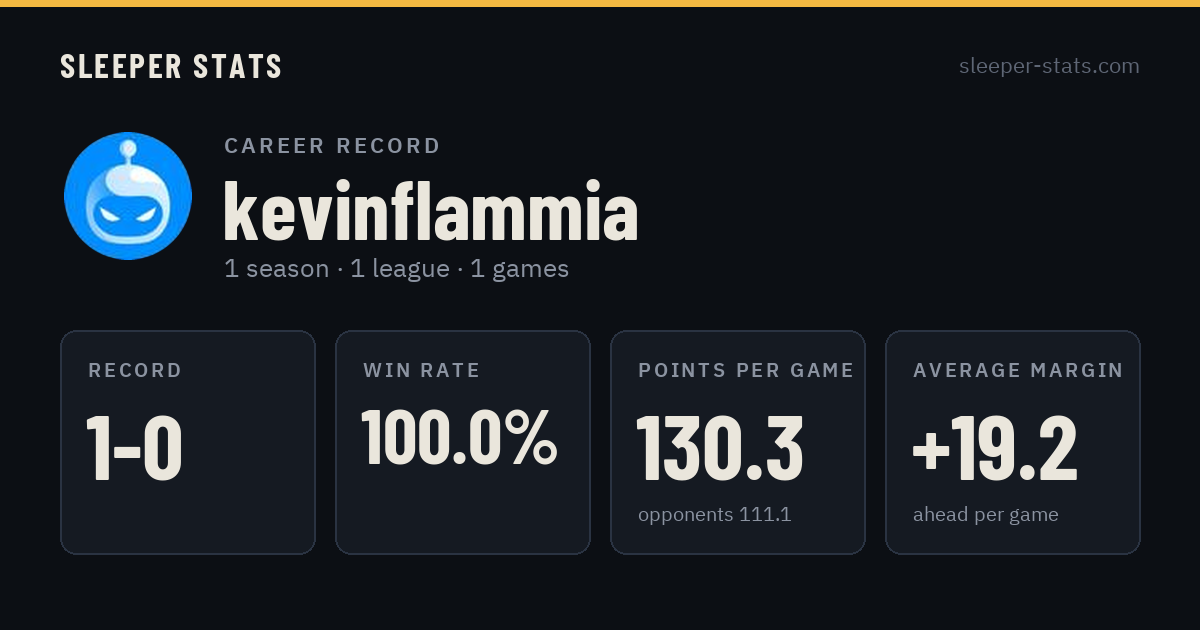Click the +19.2 margin value
Image resolution: width=1200 pixels, height=630 pixels.
point(995,449)
